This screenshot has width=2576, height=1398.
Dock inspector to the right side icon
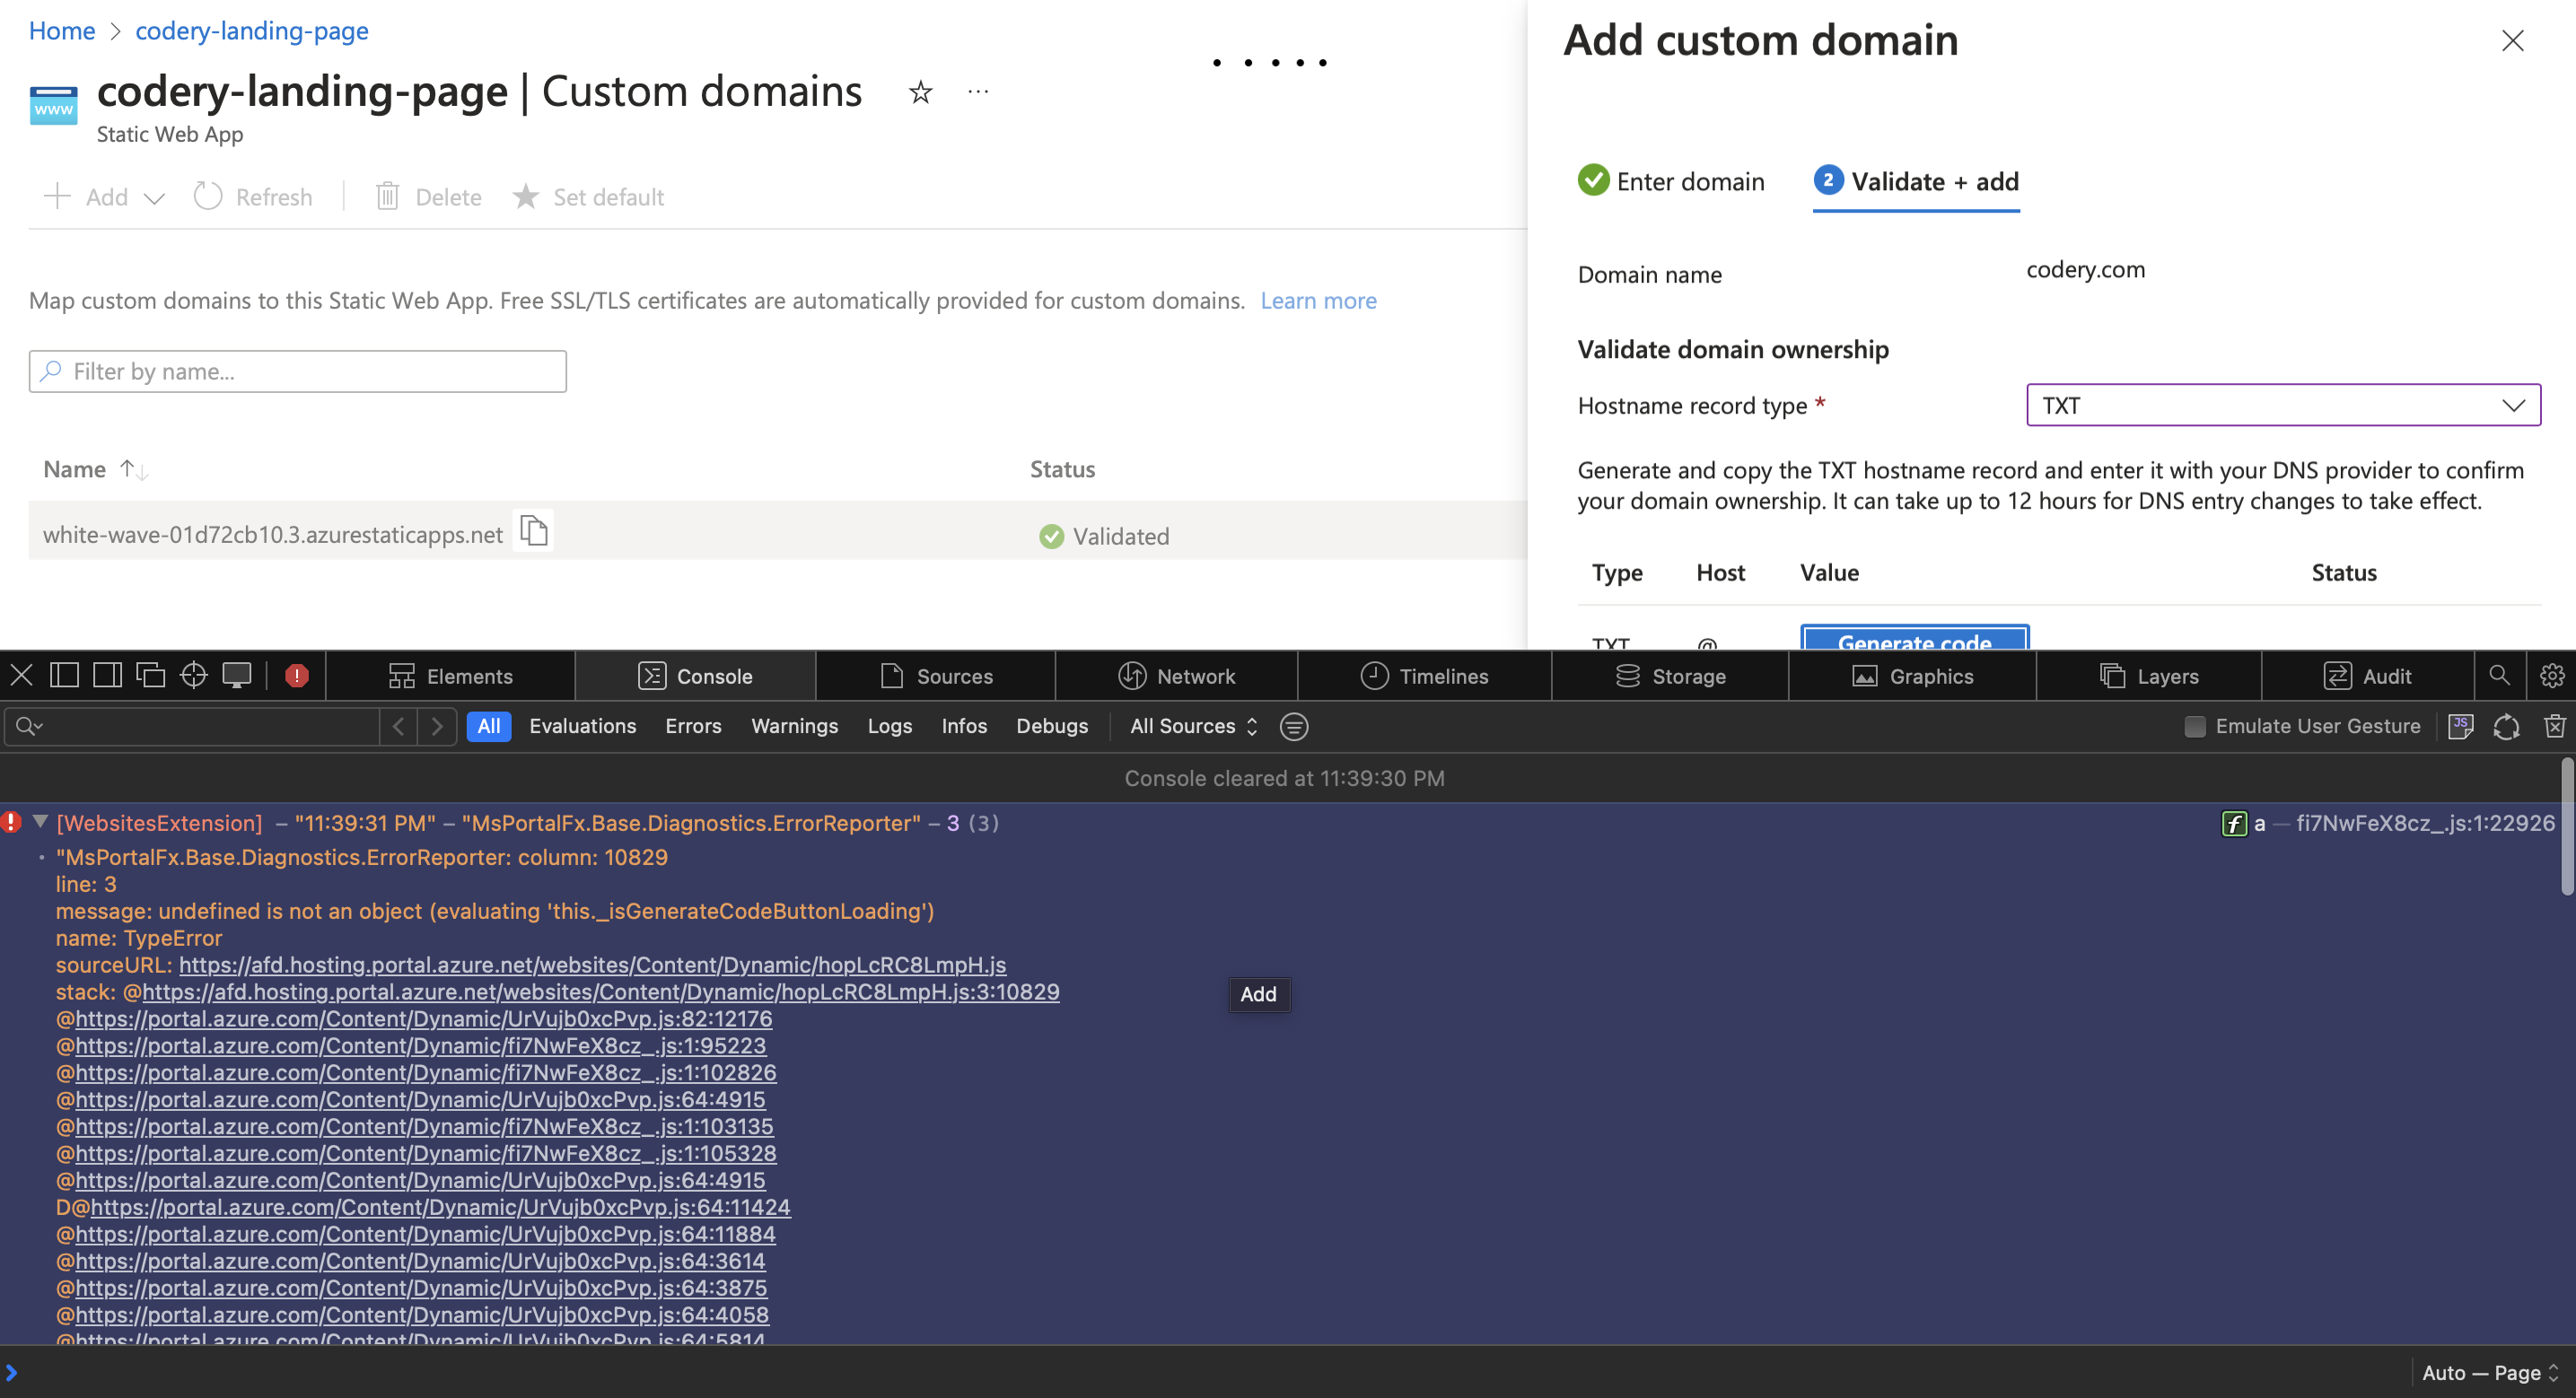[107, 675]
